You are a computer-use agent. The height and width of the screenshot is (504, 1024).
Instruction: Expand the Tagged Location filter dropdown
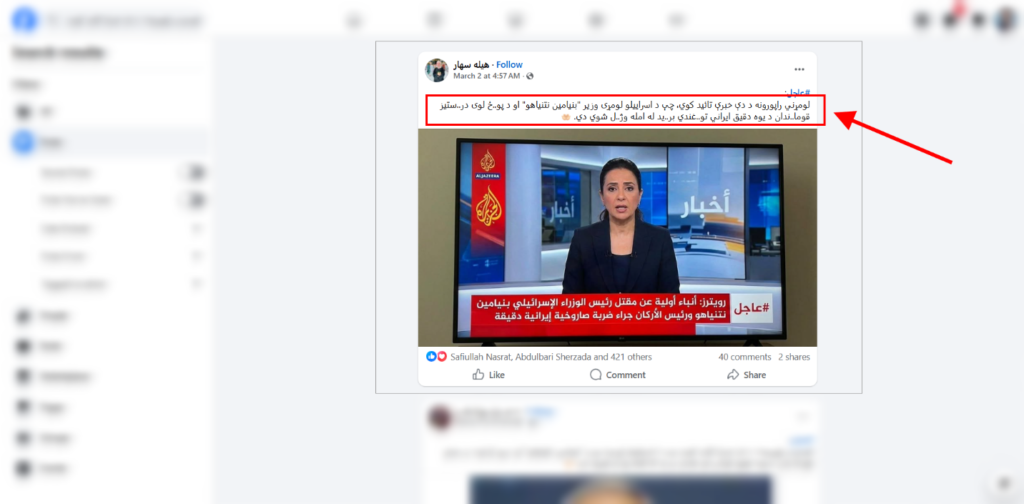point(118,285)
